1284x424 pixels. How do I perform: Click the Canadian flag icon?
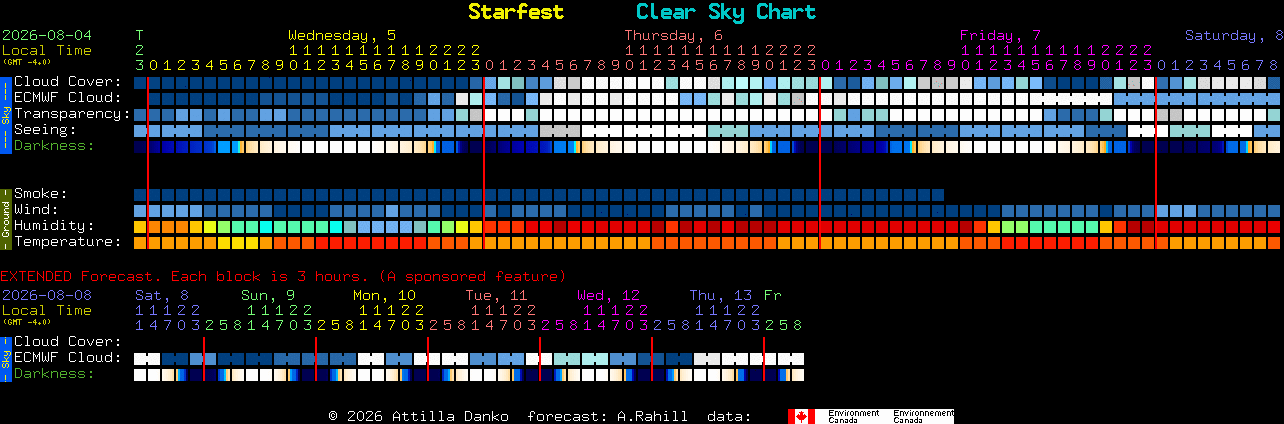[x=801, y=416]
